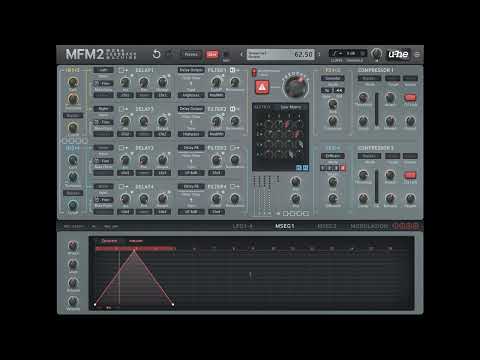This screenshot has width=480, height=360.
Task: Open the MODULATION tab
Action: click(369, 226)
